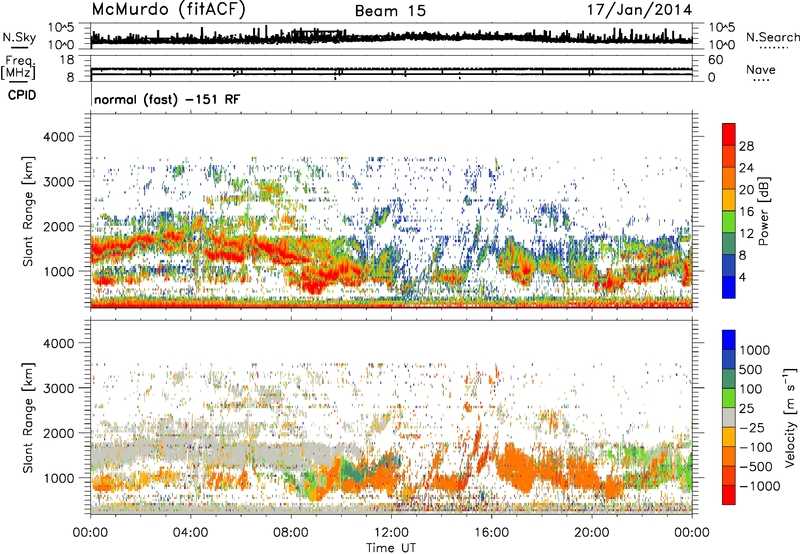Select the Velocity [m s-1] color bar title

click(x=790, y=417)
